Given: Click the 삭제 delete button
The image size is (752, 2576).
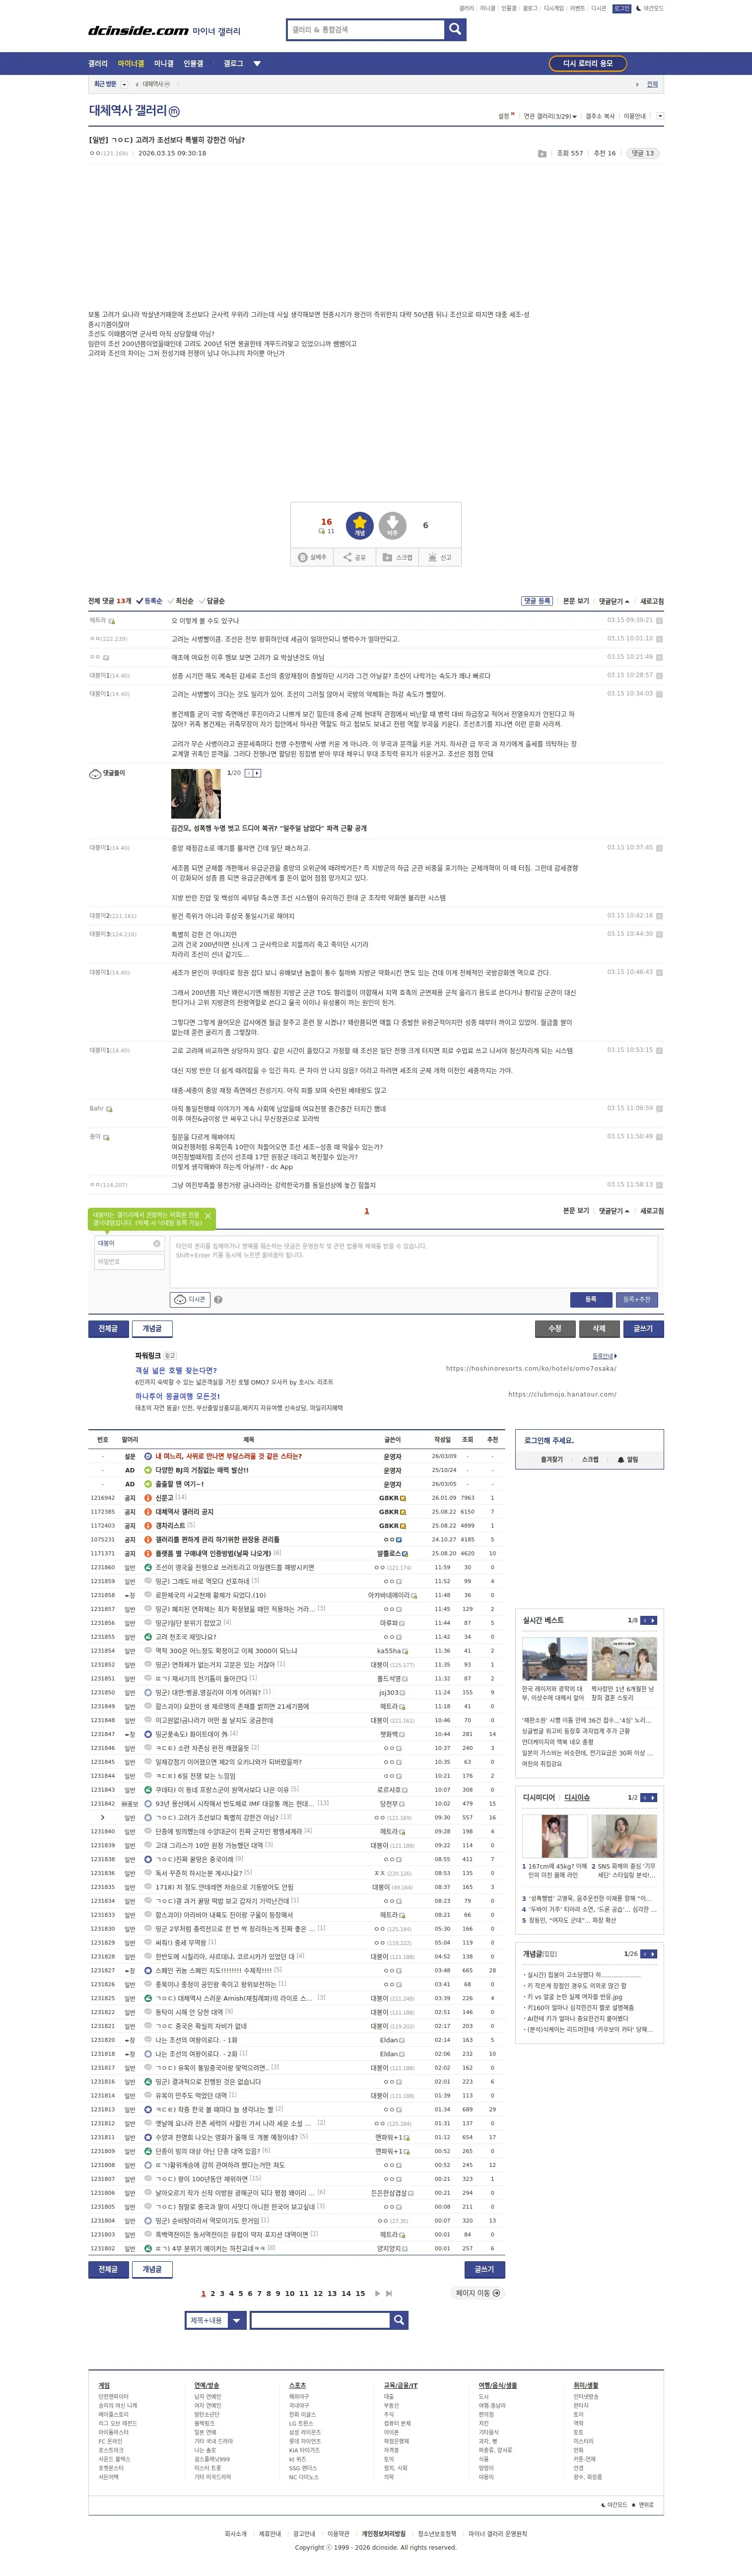Looking at the screenshot, I should tap(599, 1328).
